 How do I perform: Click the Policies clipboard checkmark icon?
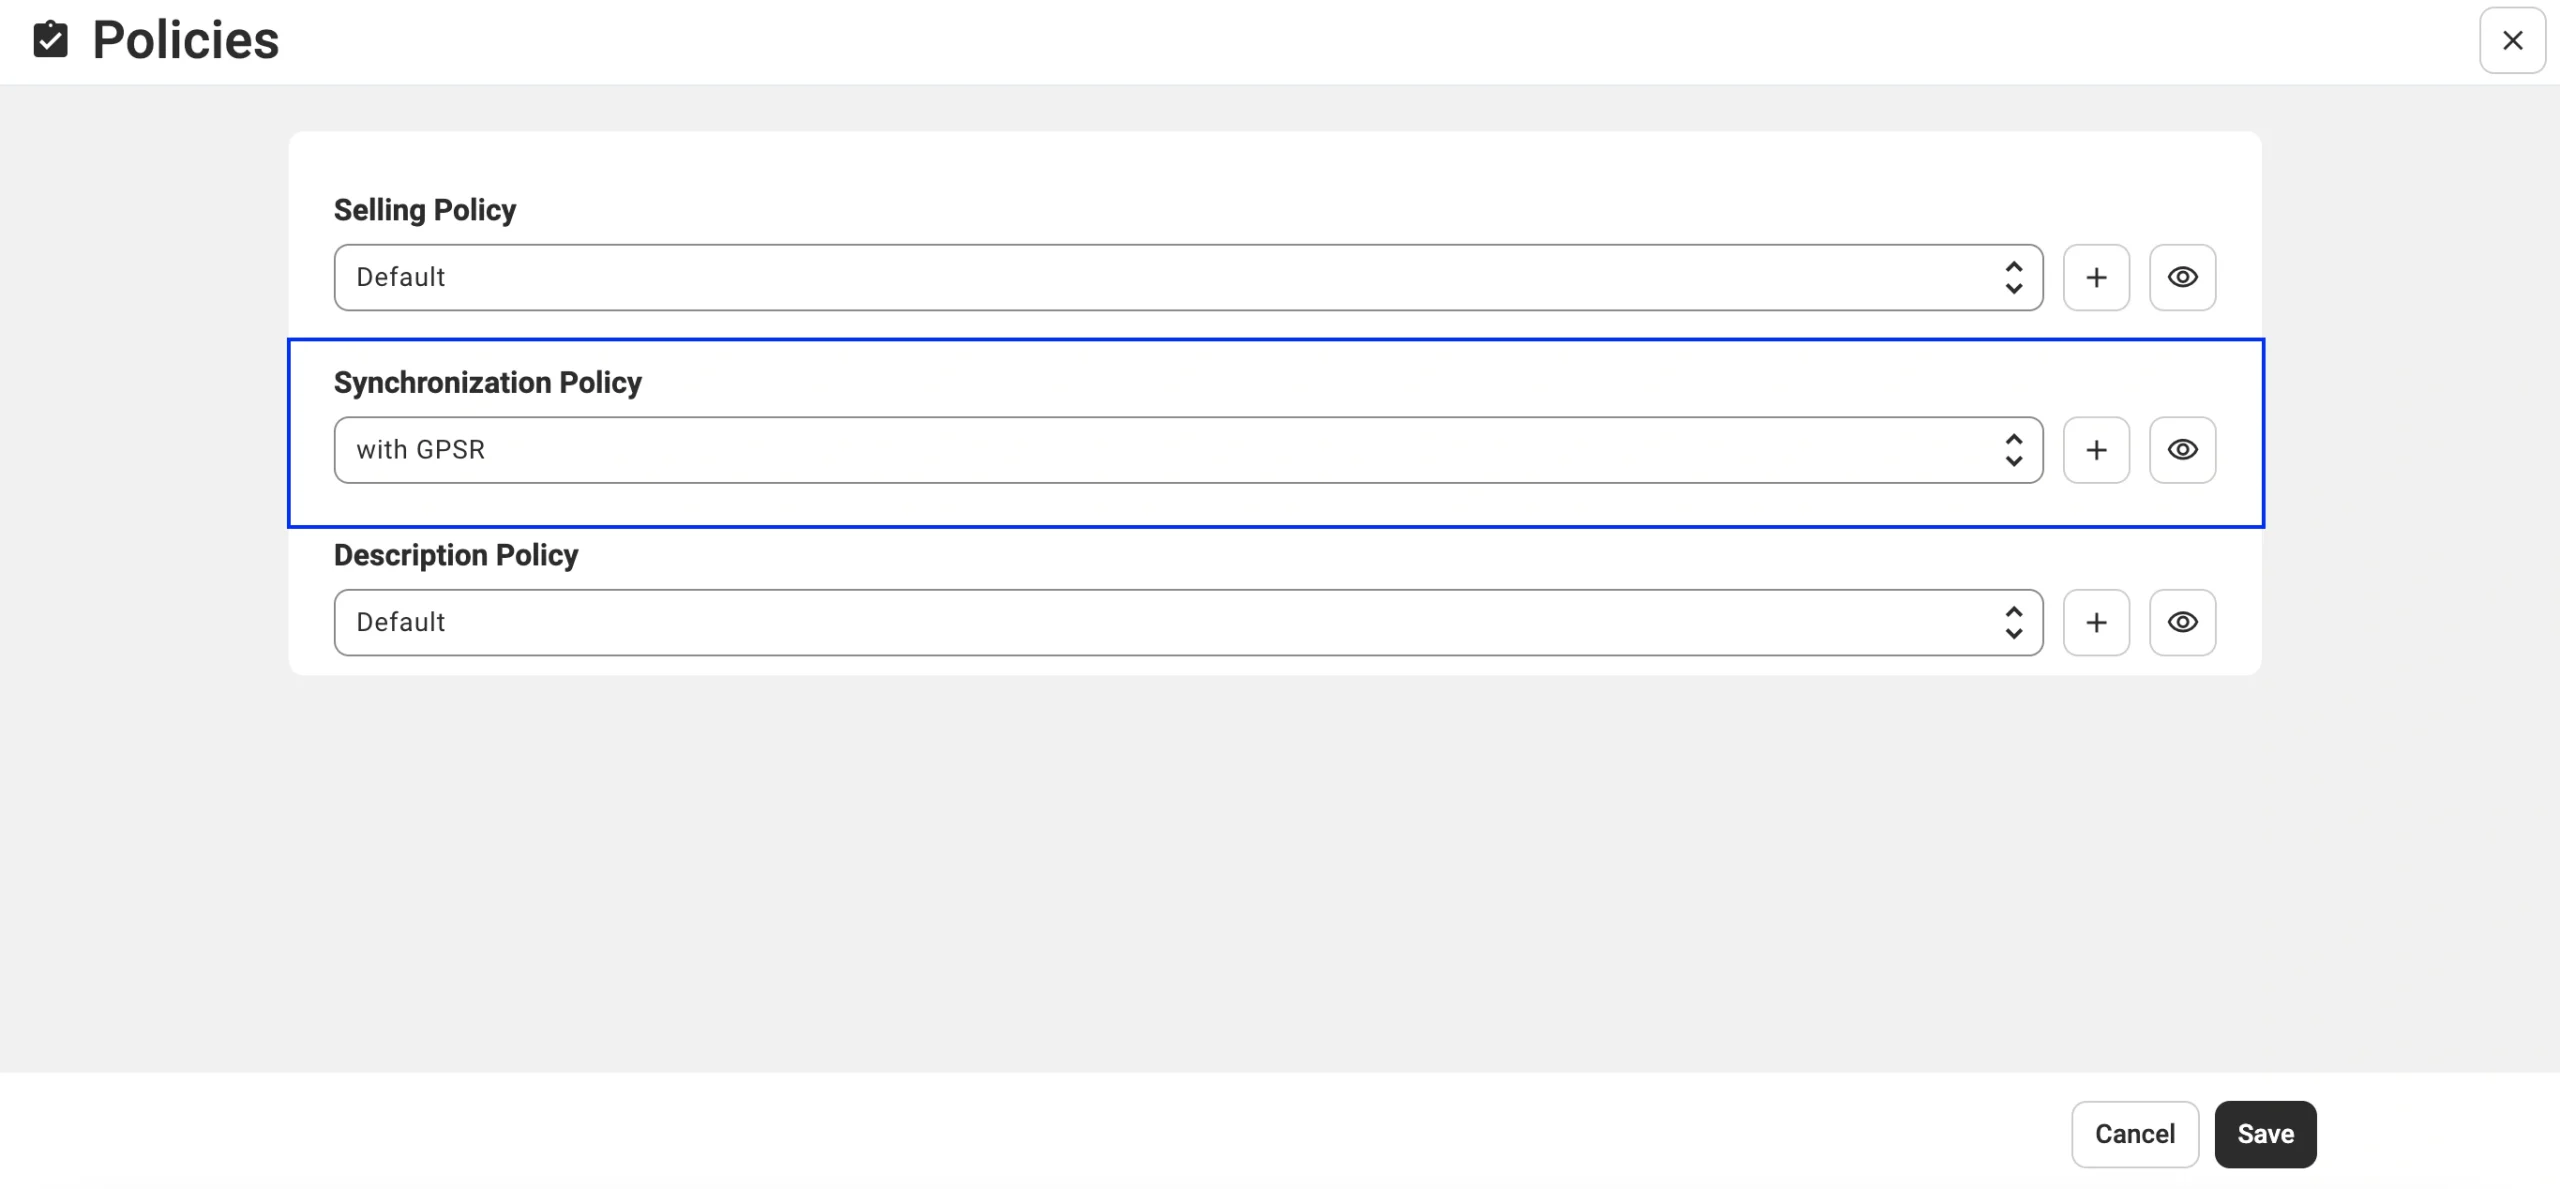coord(50,40)
